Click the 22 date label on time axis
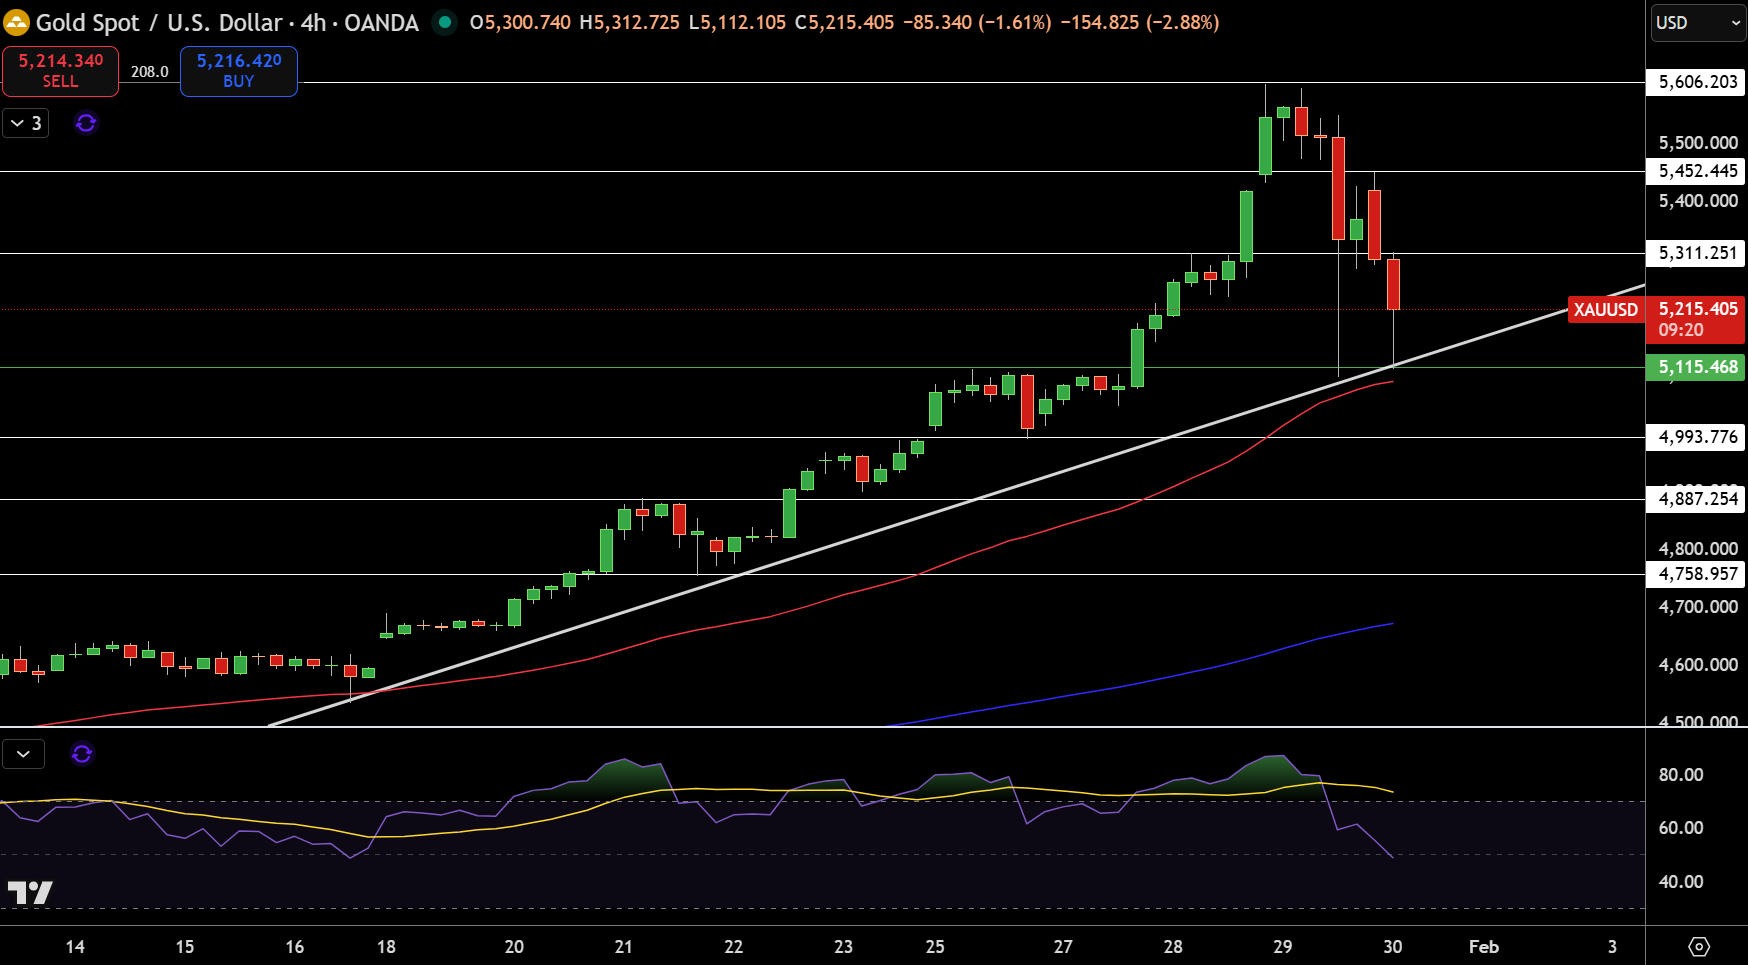Image resolution: width=1748 pixels, height=965 pixels. [x=734, y=946]
